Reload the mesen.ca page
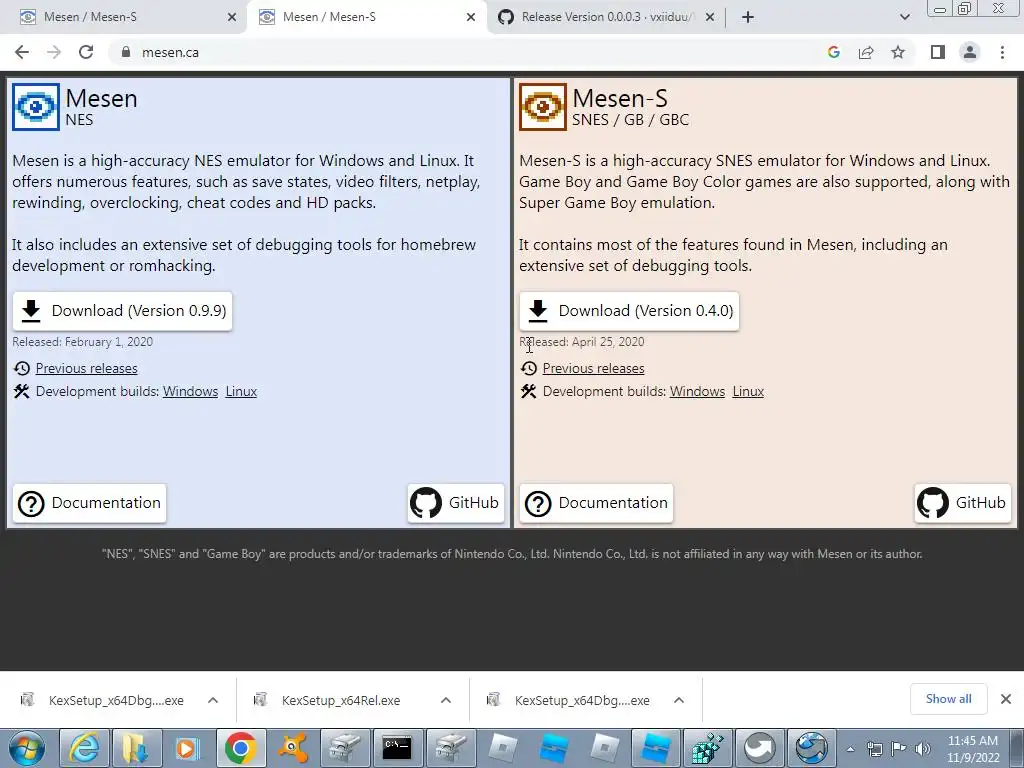 [86, 52]
